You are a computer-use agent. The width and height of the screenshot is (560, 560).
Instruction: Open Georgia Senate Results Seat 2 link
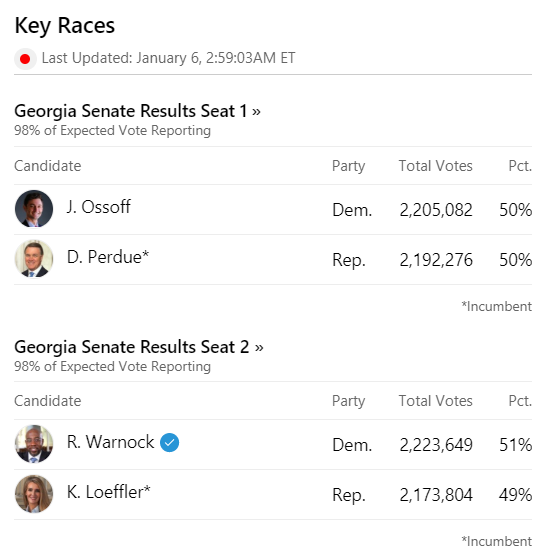pos(139,347)
